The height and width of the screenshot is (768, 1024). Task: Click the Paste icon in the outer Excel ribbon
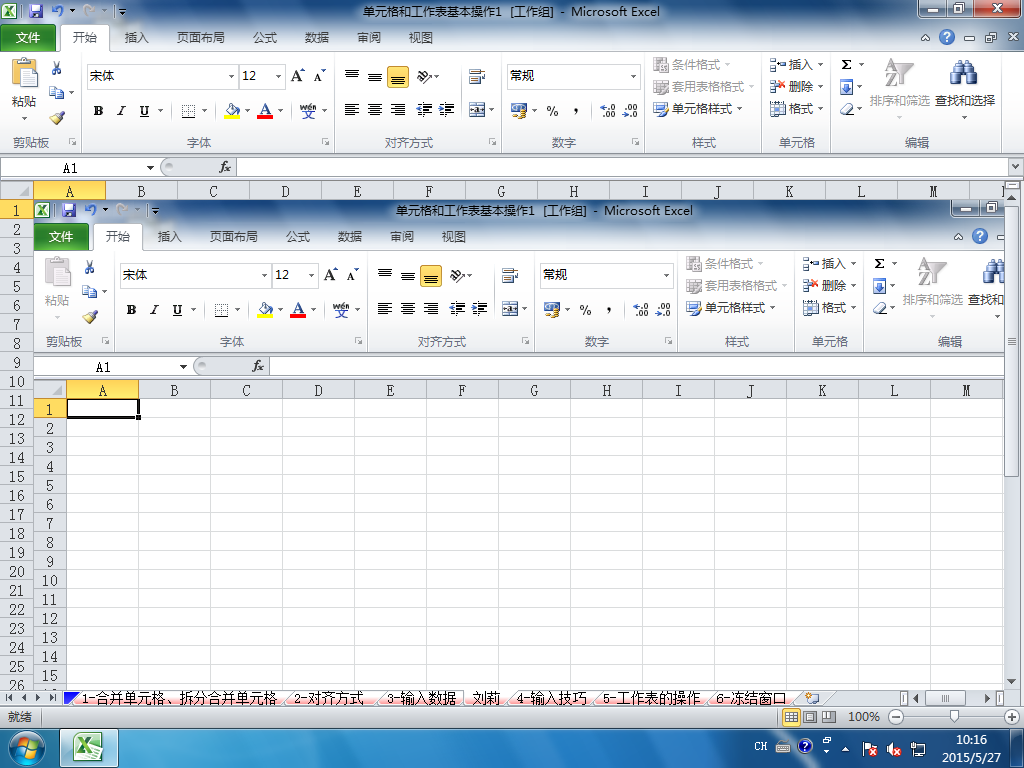click(x=25, y=73)
